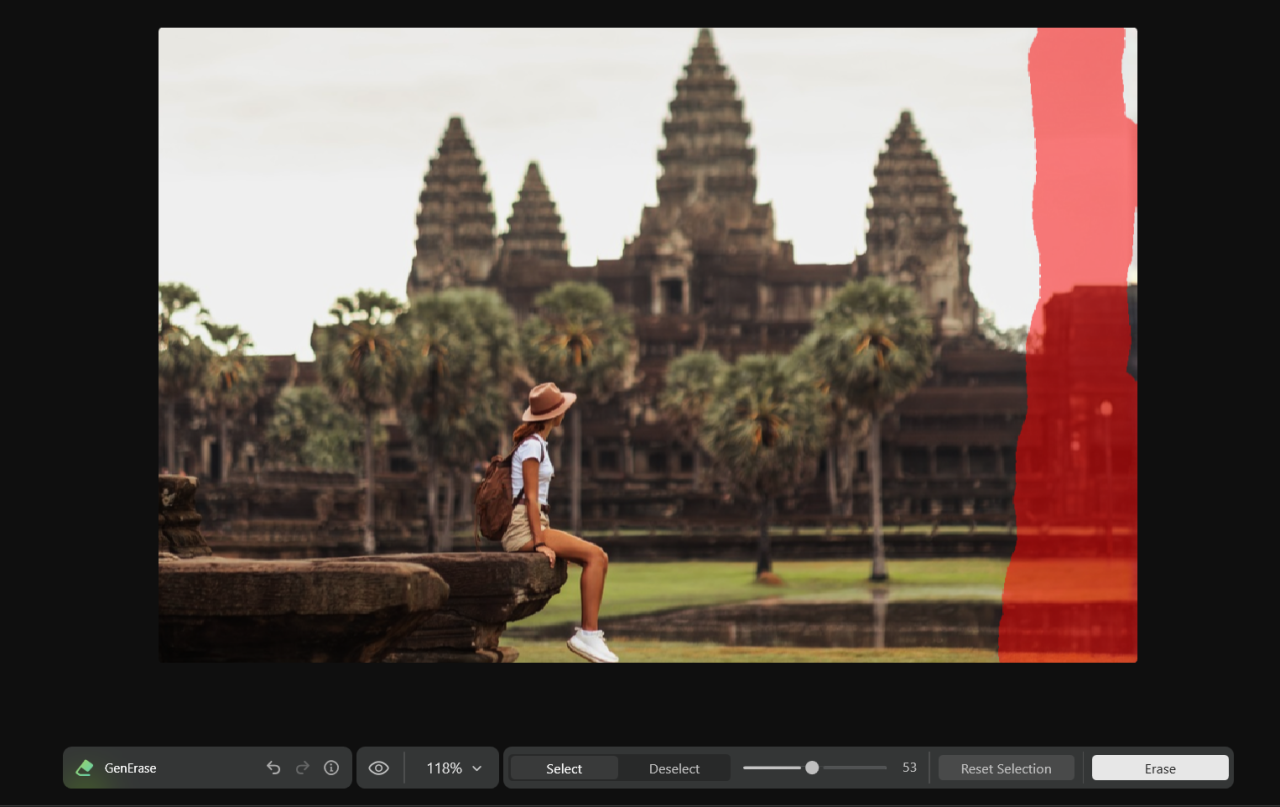
Task: Click the GenErase eraser icon
Action: pyautogui.click(x=85, y=768)
